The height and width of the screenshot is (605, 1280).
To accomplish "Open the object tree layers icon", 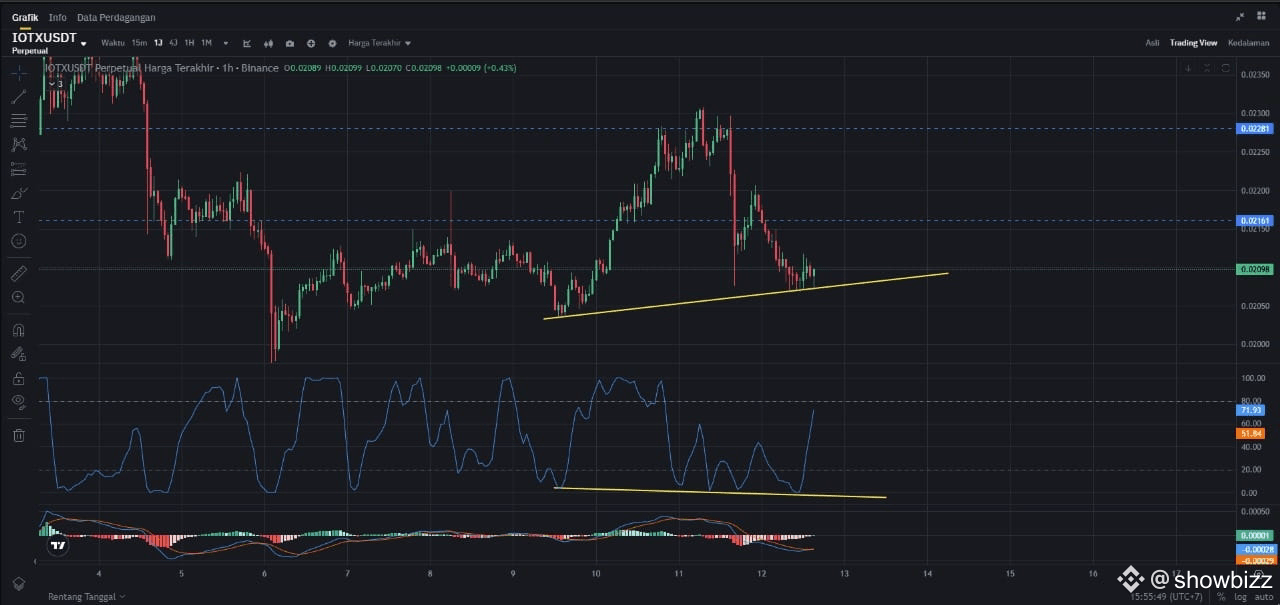I will pos(18,584).
